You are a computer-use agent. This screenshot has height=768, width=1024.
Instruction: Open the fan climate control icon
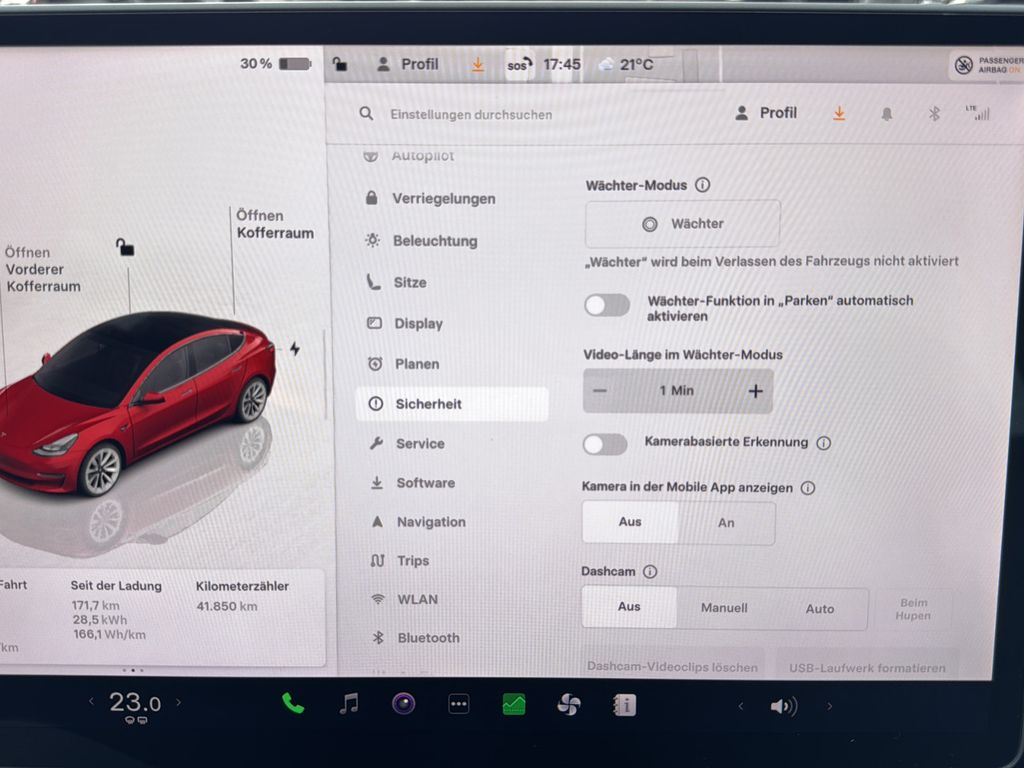568,705
